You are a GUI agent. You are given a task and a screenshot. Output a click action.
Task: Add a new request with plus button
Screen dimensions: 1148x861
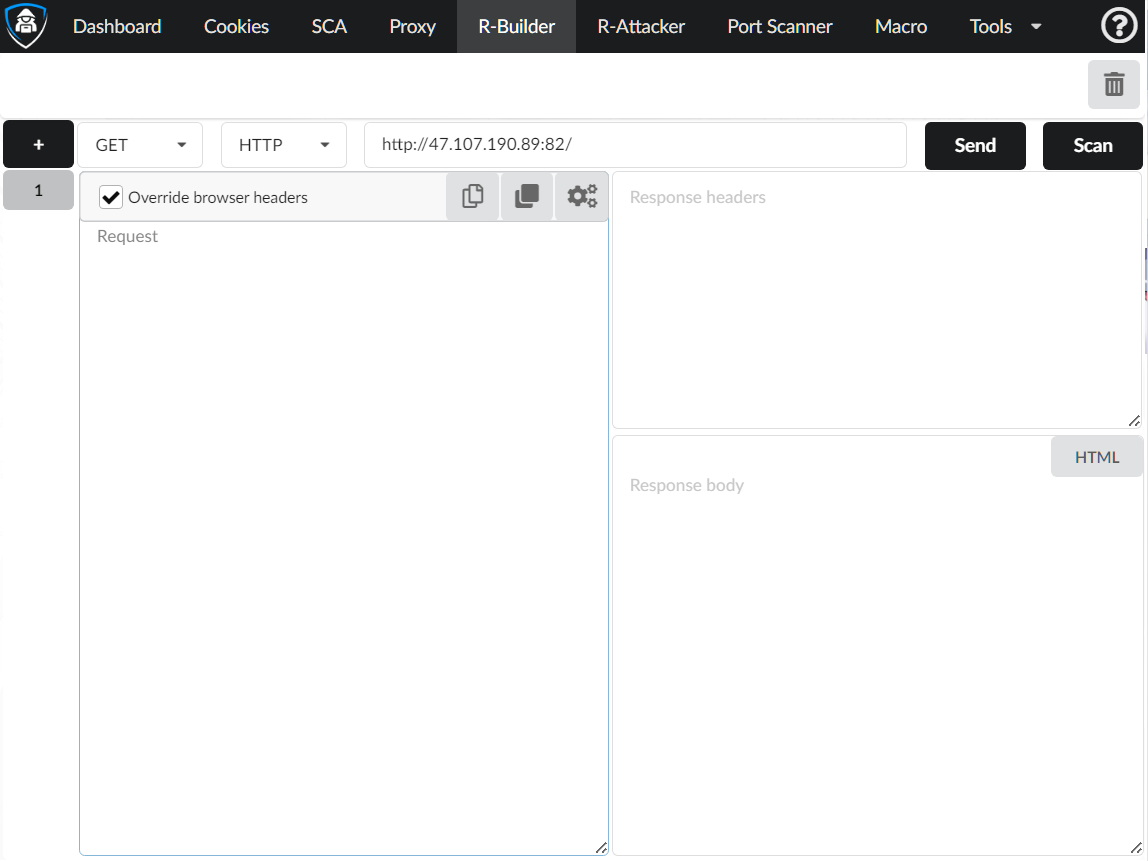coord(38,145)
